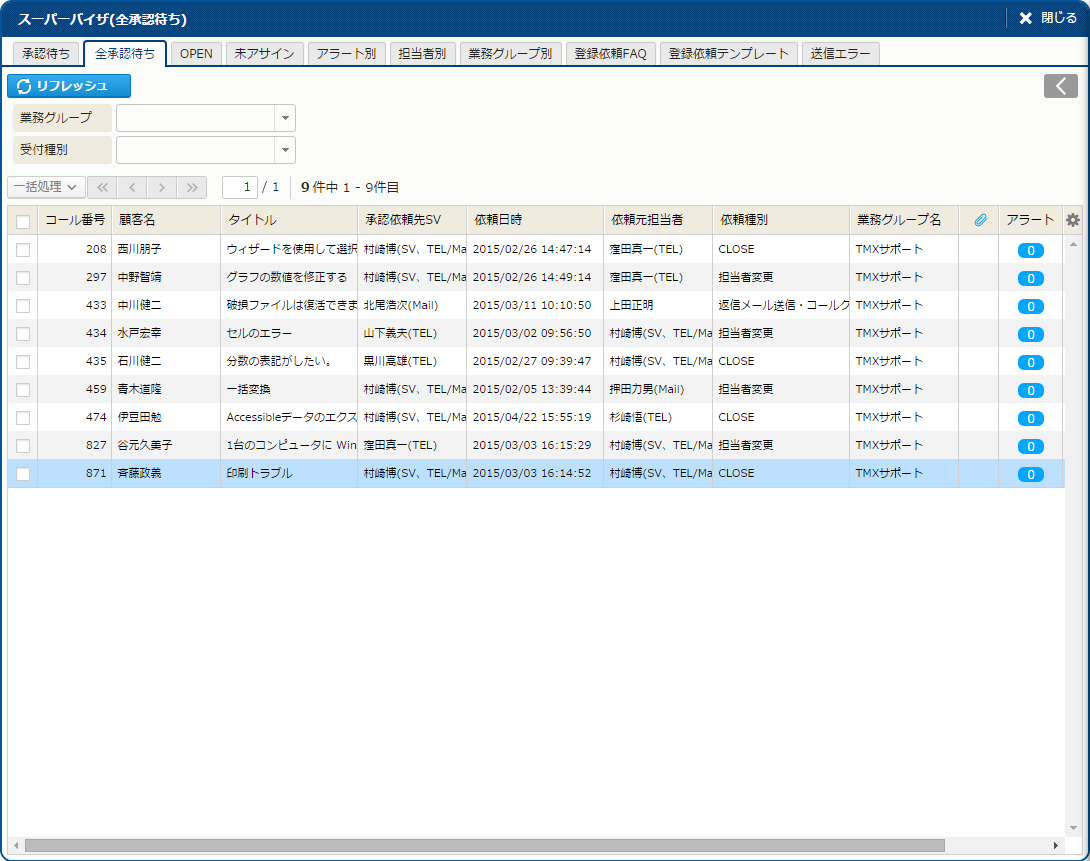The height and width of the screenshot is (861, 1090).
Task: Go to the next page
Action: 162,187
